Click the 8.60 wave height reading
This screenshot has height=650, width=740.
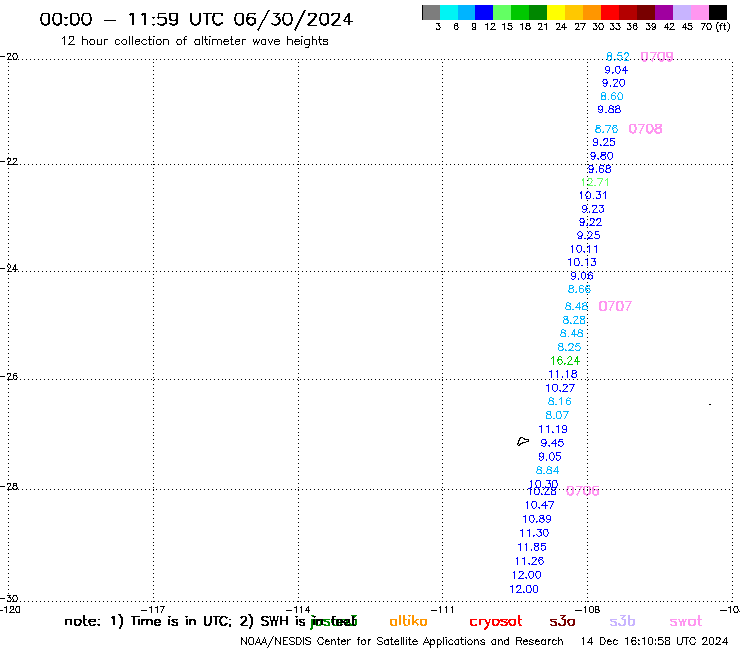click(612, 96)
